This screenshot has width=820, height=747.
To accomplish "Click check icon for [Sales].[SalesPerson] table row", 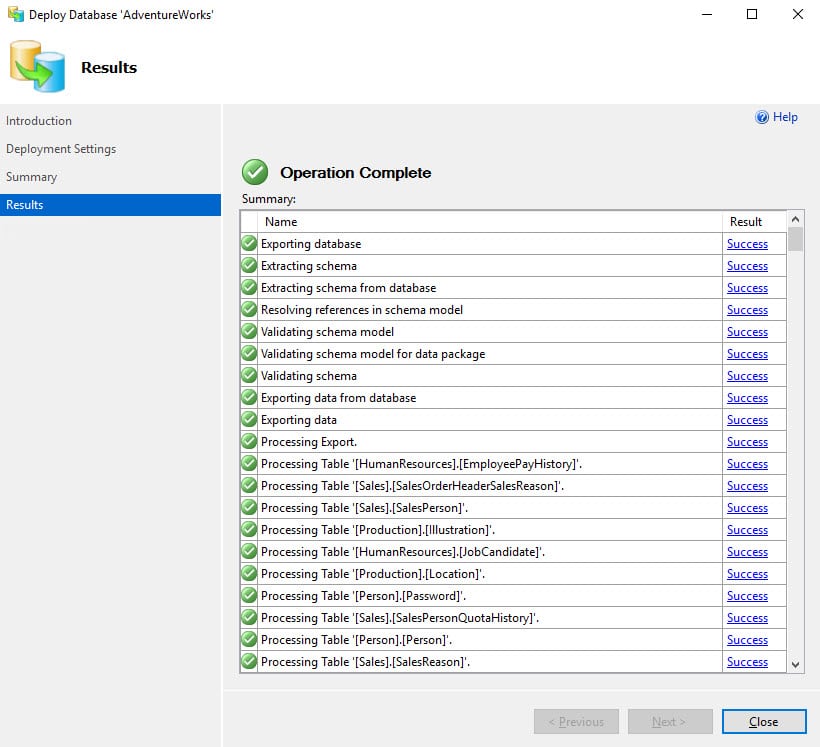I will click(x=249, y=507).
